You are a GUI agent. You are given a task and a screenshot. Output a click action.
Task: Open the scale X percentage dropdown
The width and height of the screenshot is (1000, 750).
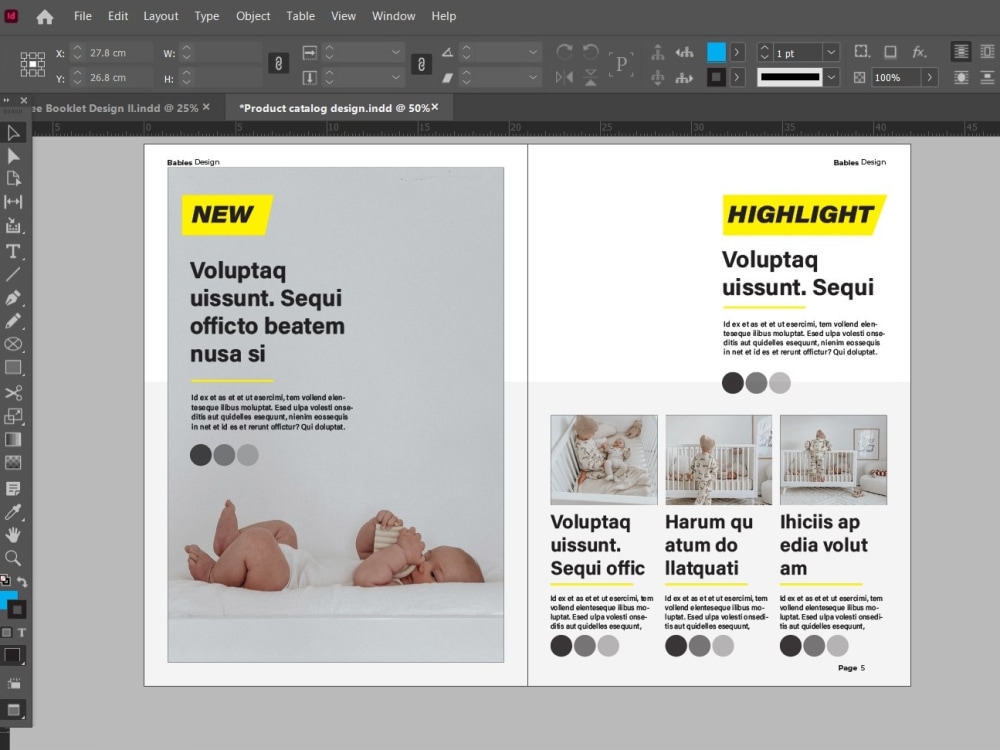(396, 52)
